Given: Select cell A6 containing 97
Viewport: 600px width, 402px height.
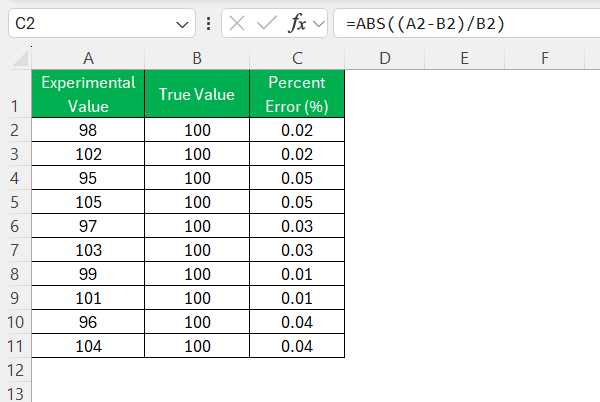Looking at the screenshot, I should click(88, 226).
